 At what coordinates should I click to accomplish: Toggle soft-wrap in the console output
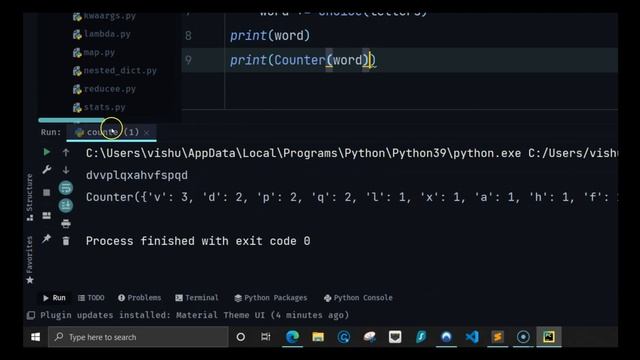point(66,188)
